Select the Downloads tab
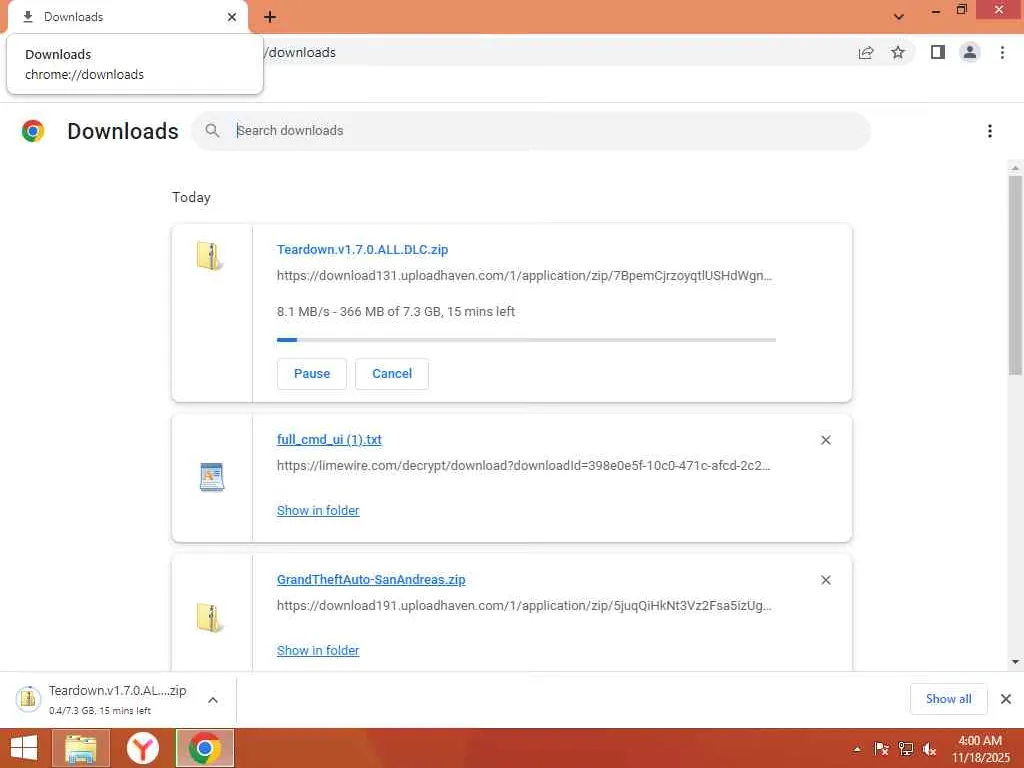The height and width of the screenshot is (768, 1024). click(127, 17)
